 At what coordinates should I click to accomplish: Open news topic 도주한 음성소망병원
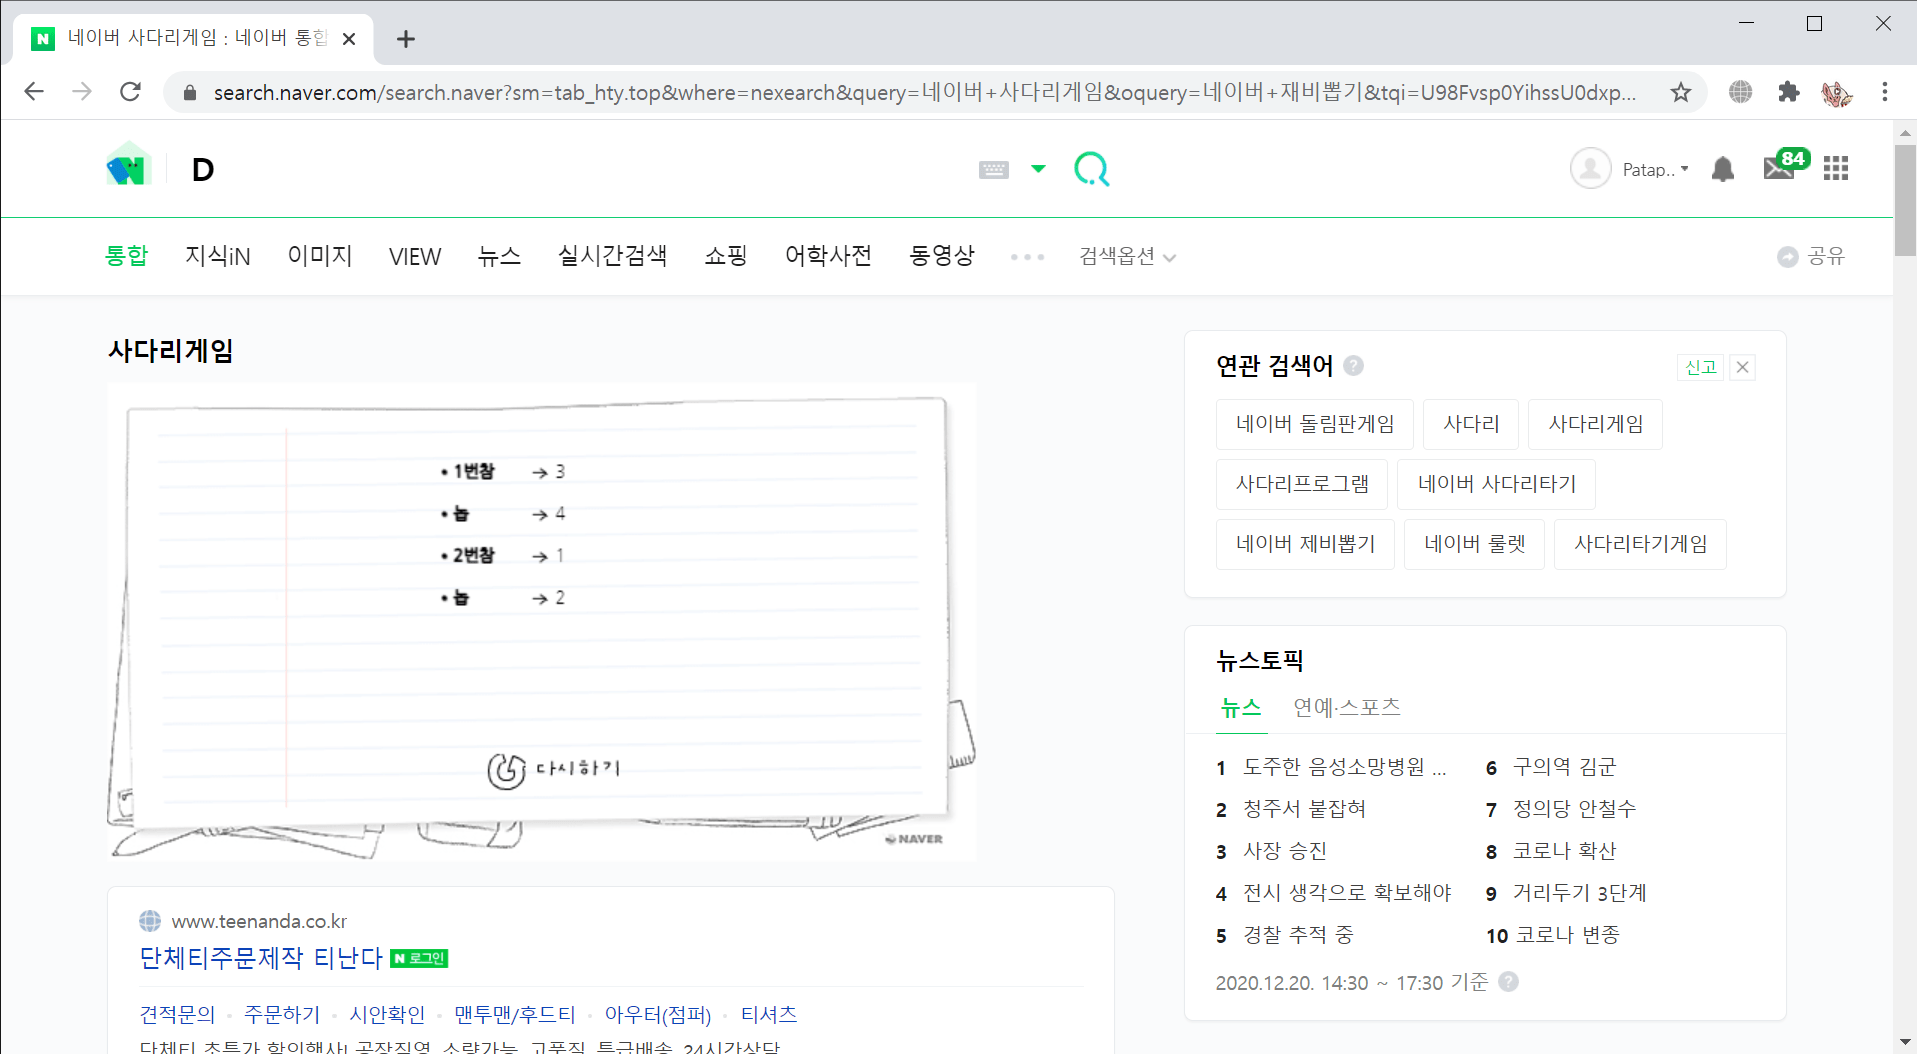pos(1344,767)
